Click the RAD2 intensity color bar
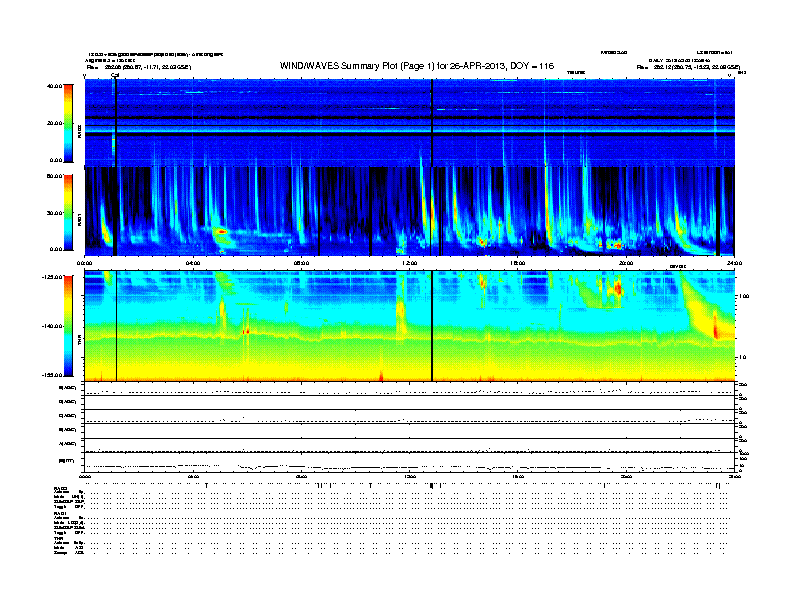Image resolution: width=792 pixels, height=612 pixels. (68, 123)
